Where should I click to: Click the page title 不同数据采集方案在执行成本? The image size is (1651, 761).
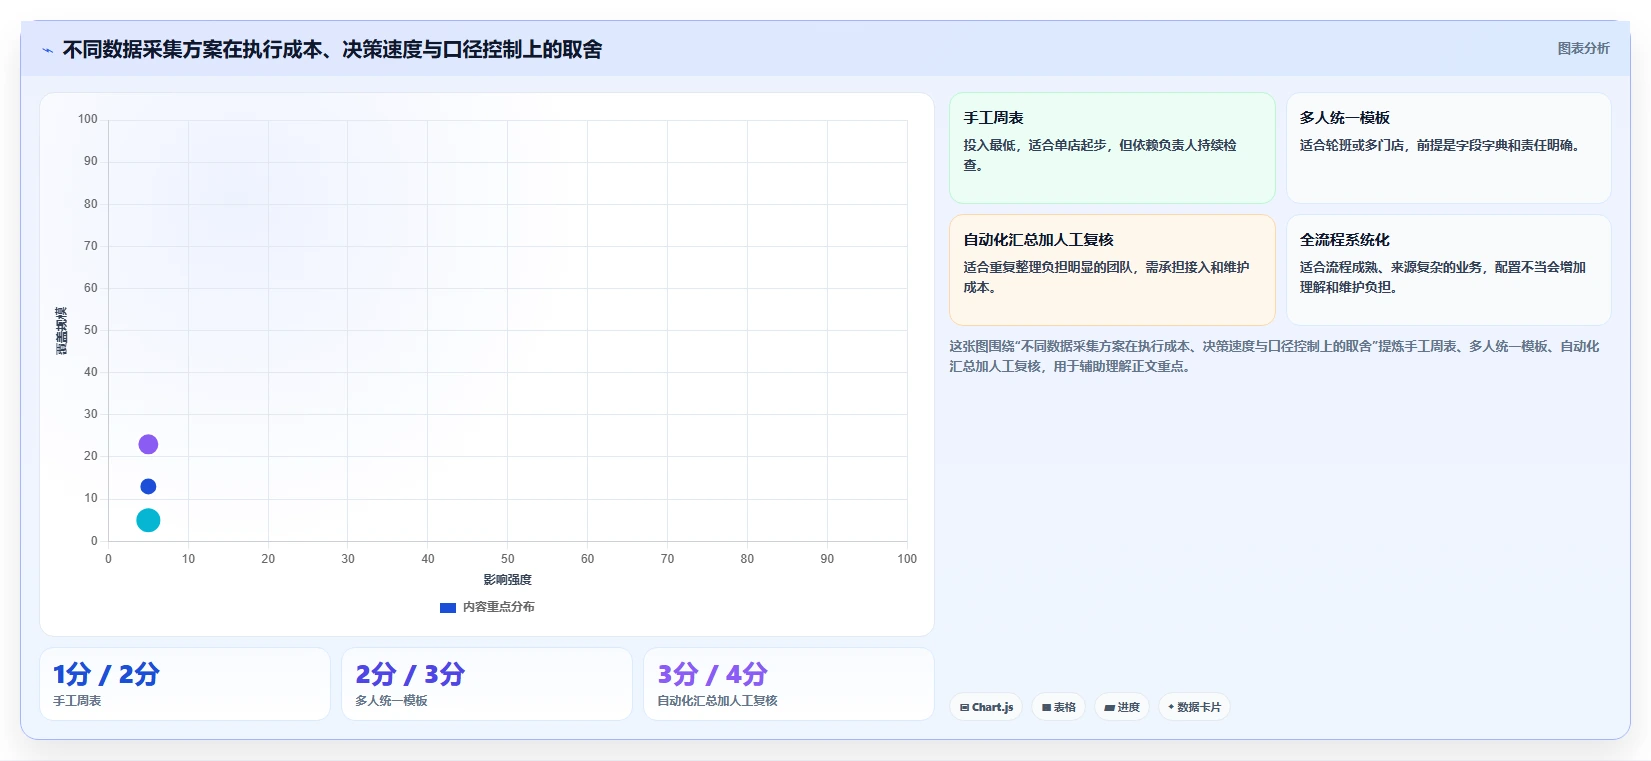332,49
